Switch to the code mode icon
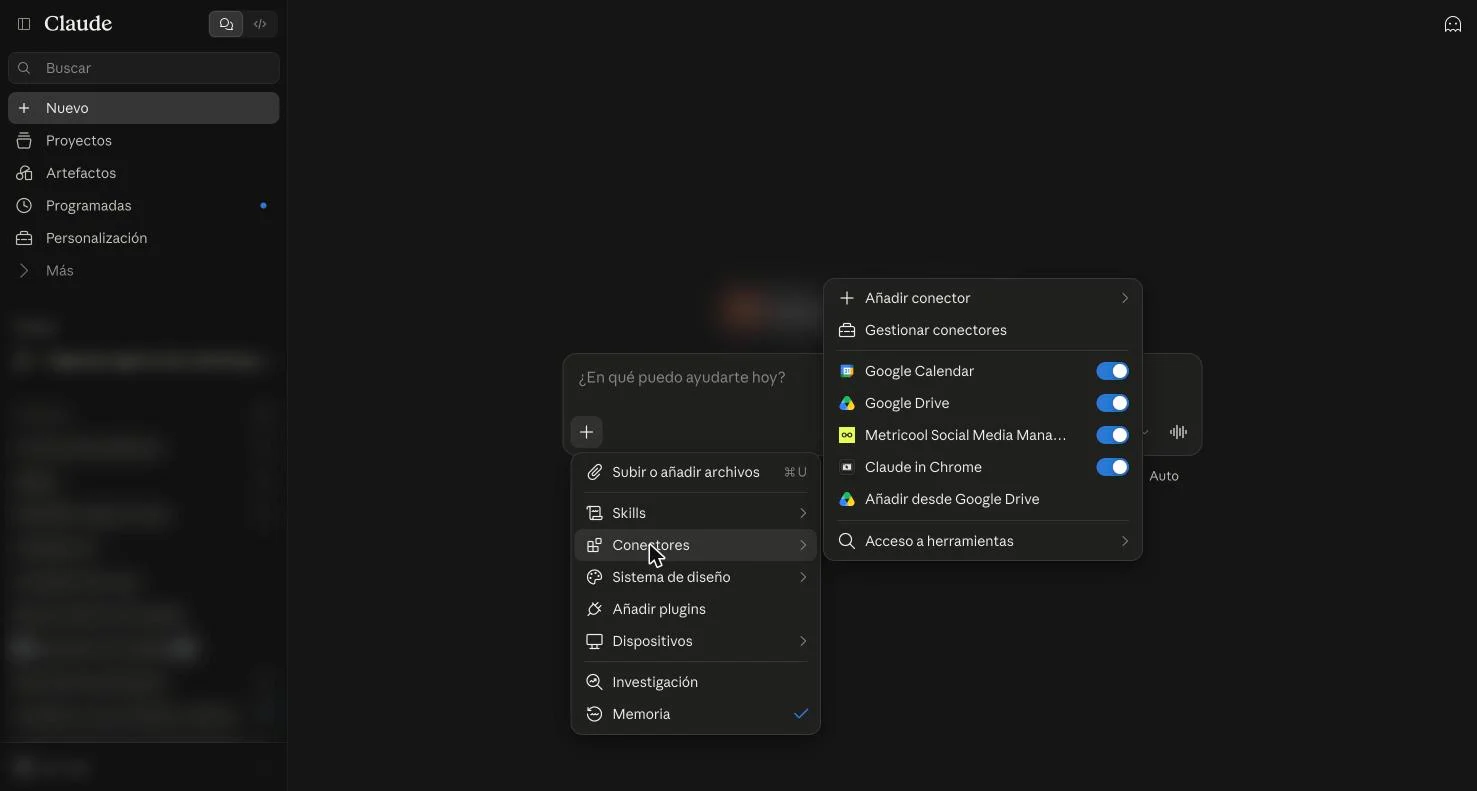The image size is (1477, 791). pos(260,24)
